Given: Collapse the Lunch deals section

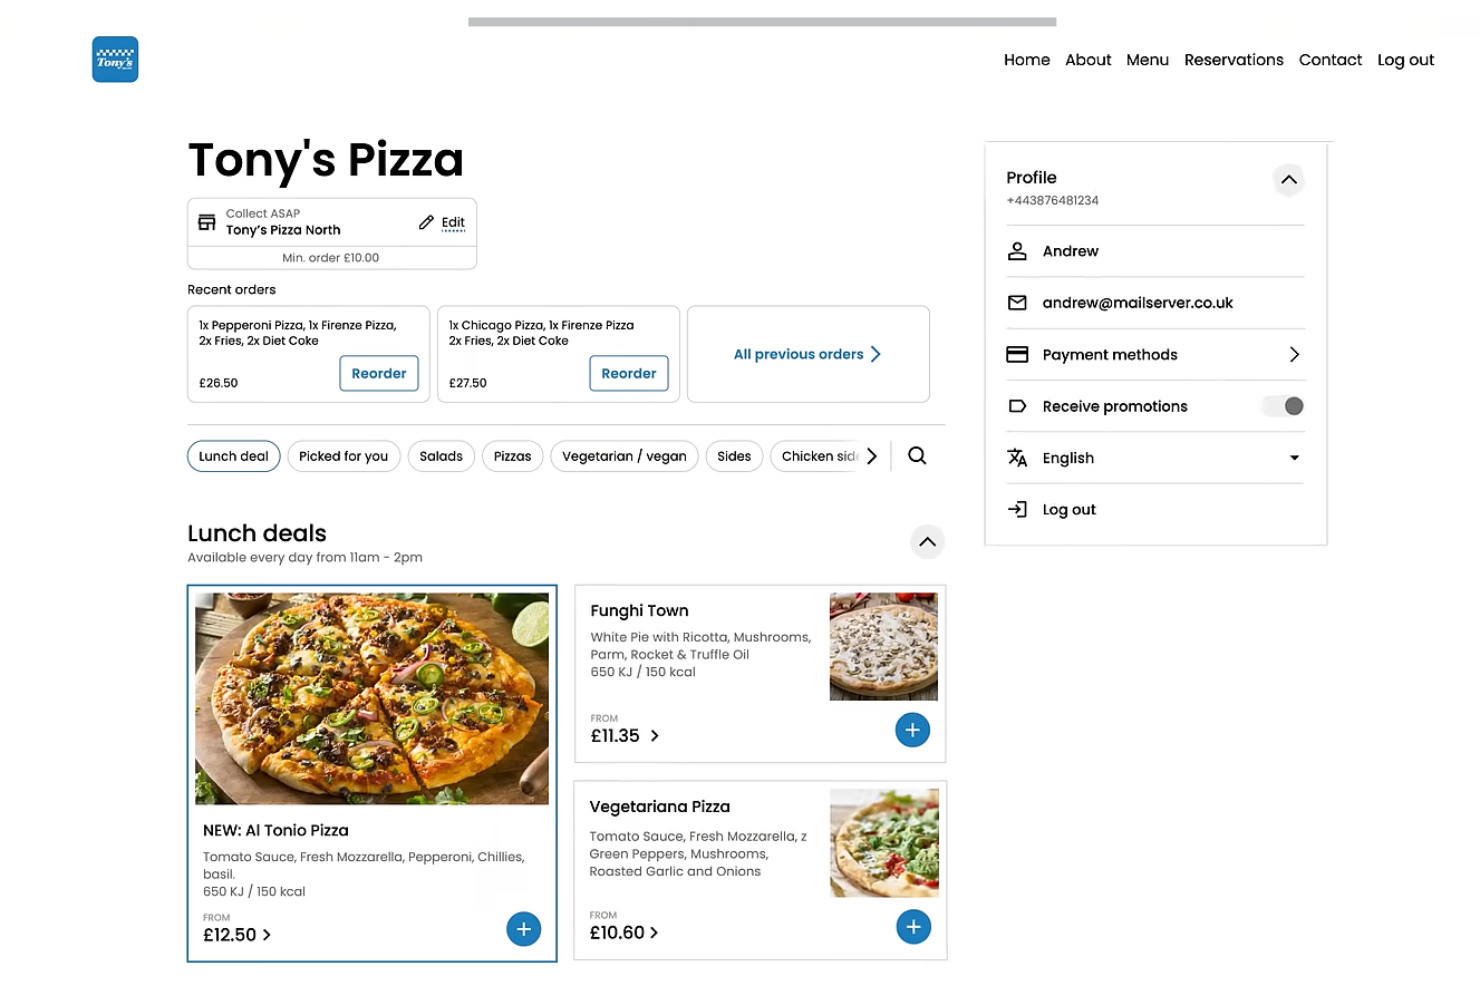Looking at the screenshot, I should pos(928,542).
